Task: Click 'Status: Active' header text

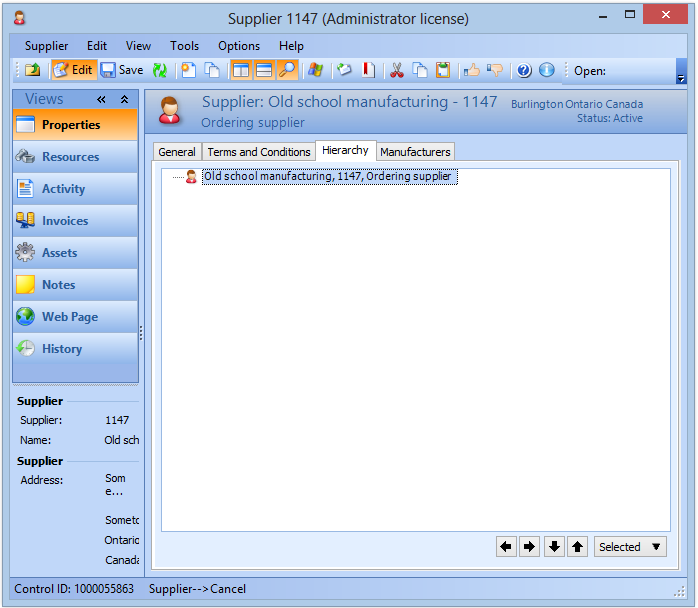Action: click(x=610, y=118)
